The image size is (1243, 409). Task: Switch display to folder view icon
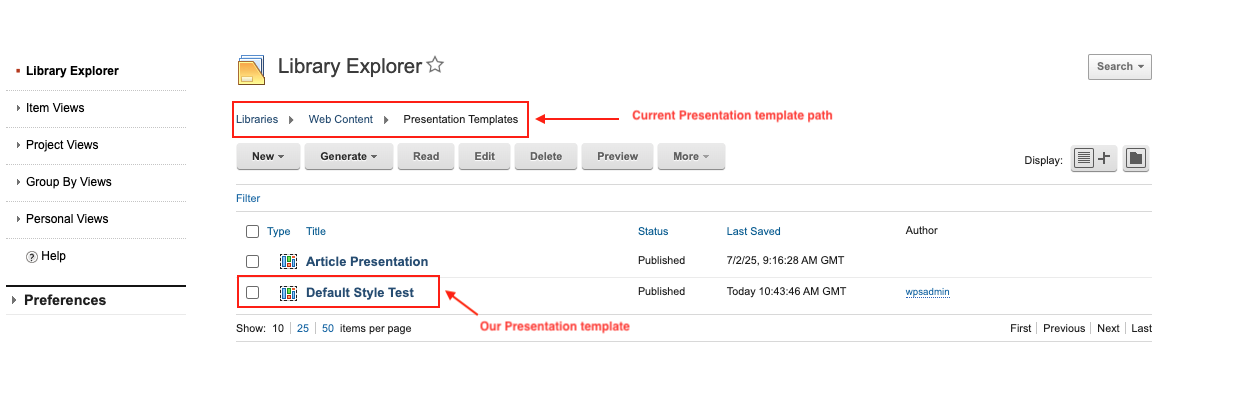pos(1135,158)
